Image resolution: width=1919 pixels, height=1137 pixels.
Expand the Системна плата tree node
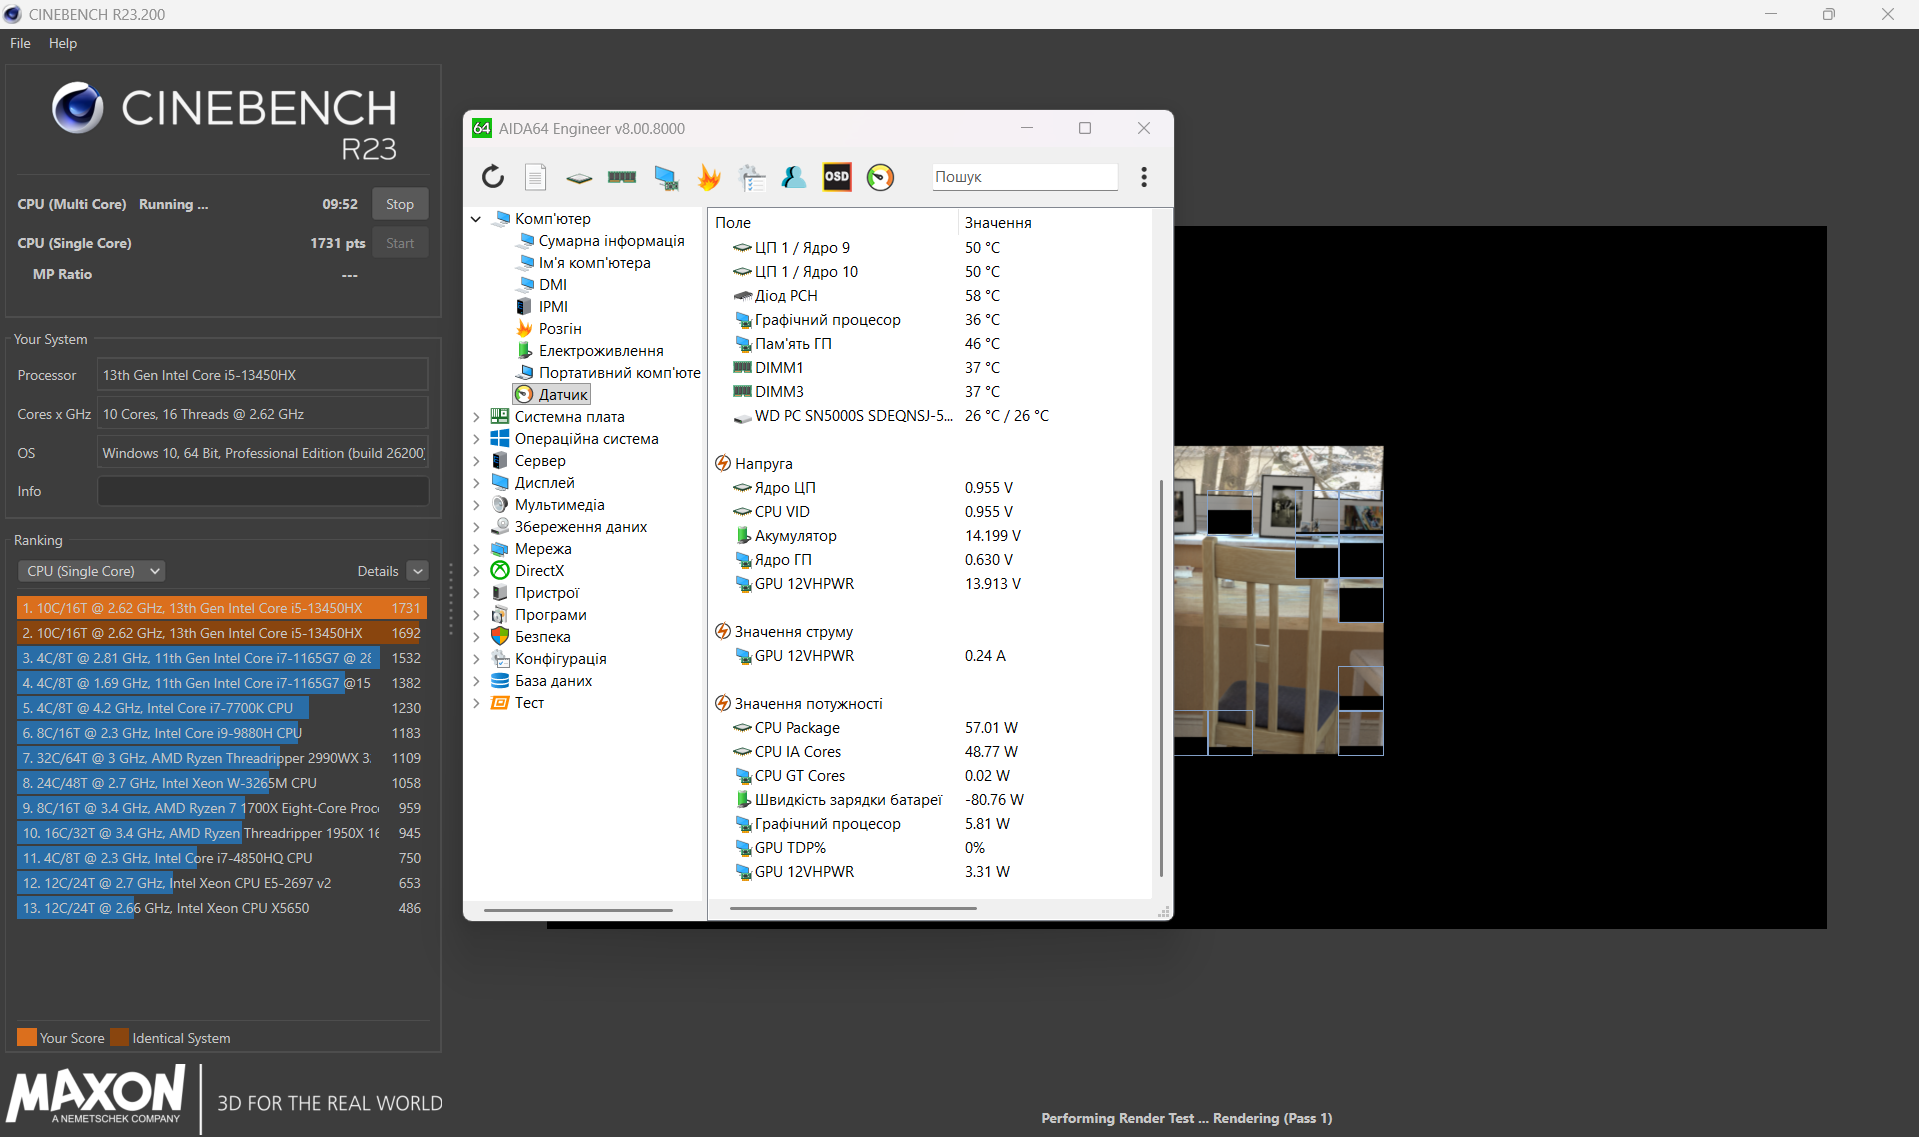[476, 417]
